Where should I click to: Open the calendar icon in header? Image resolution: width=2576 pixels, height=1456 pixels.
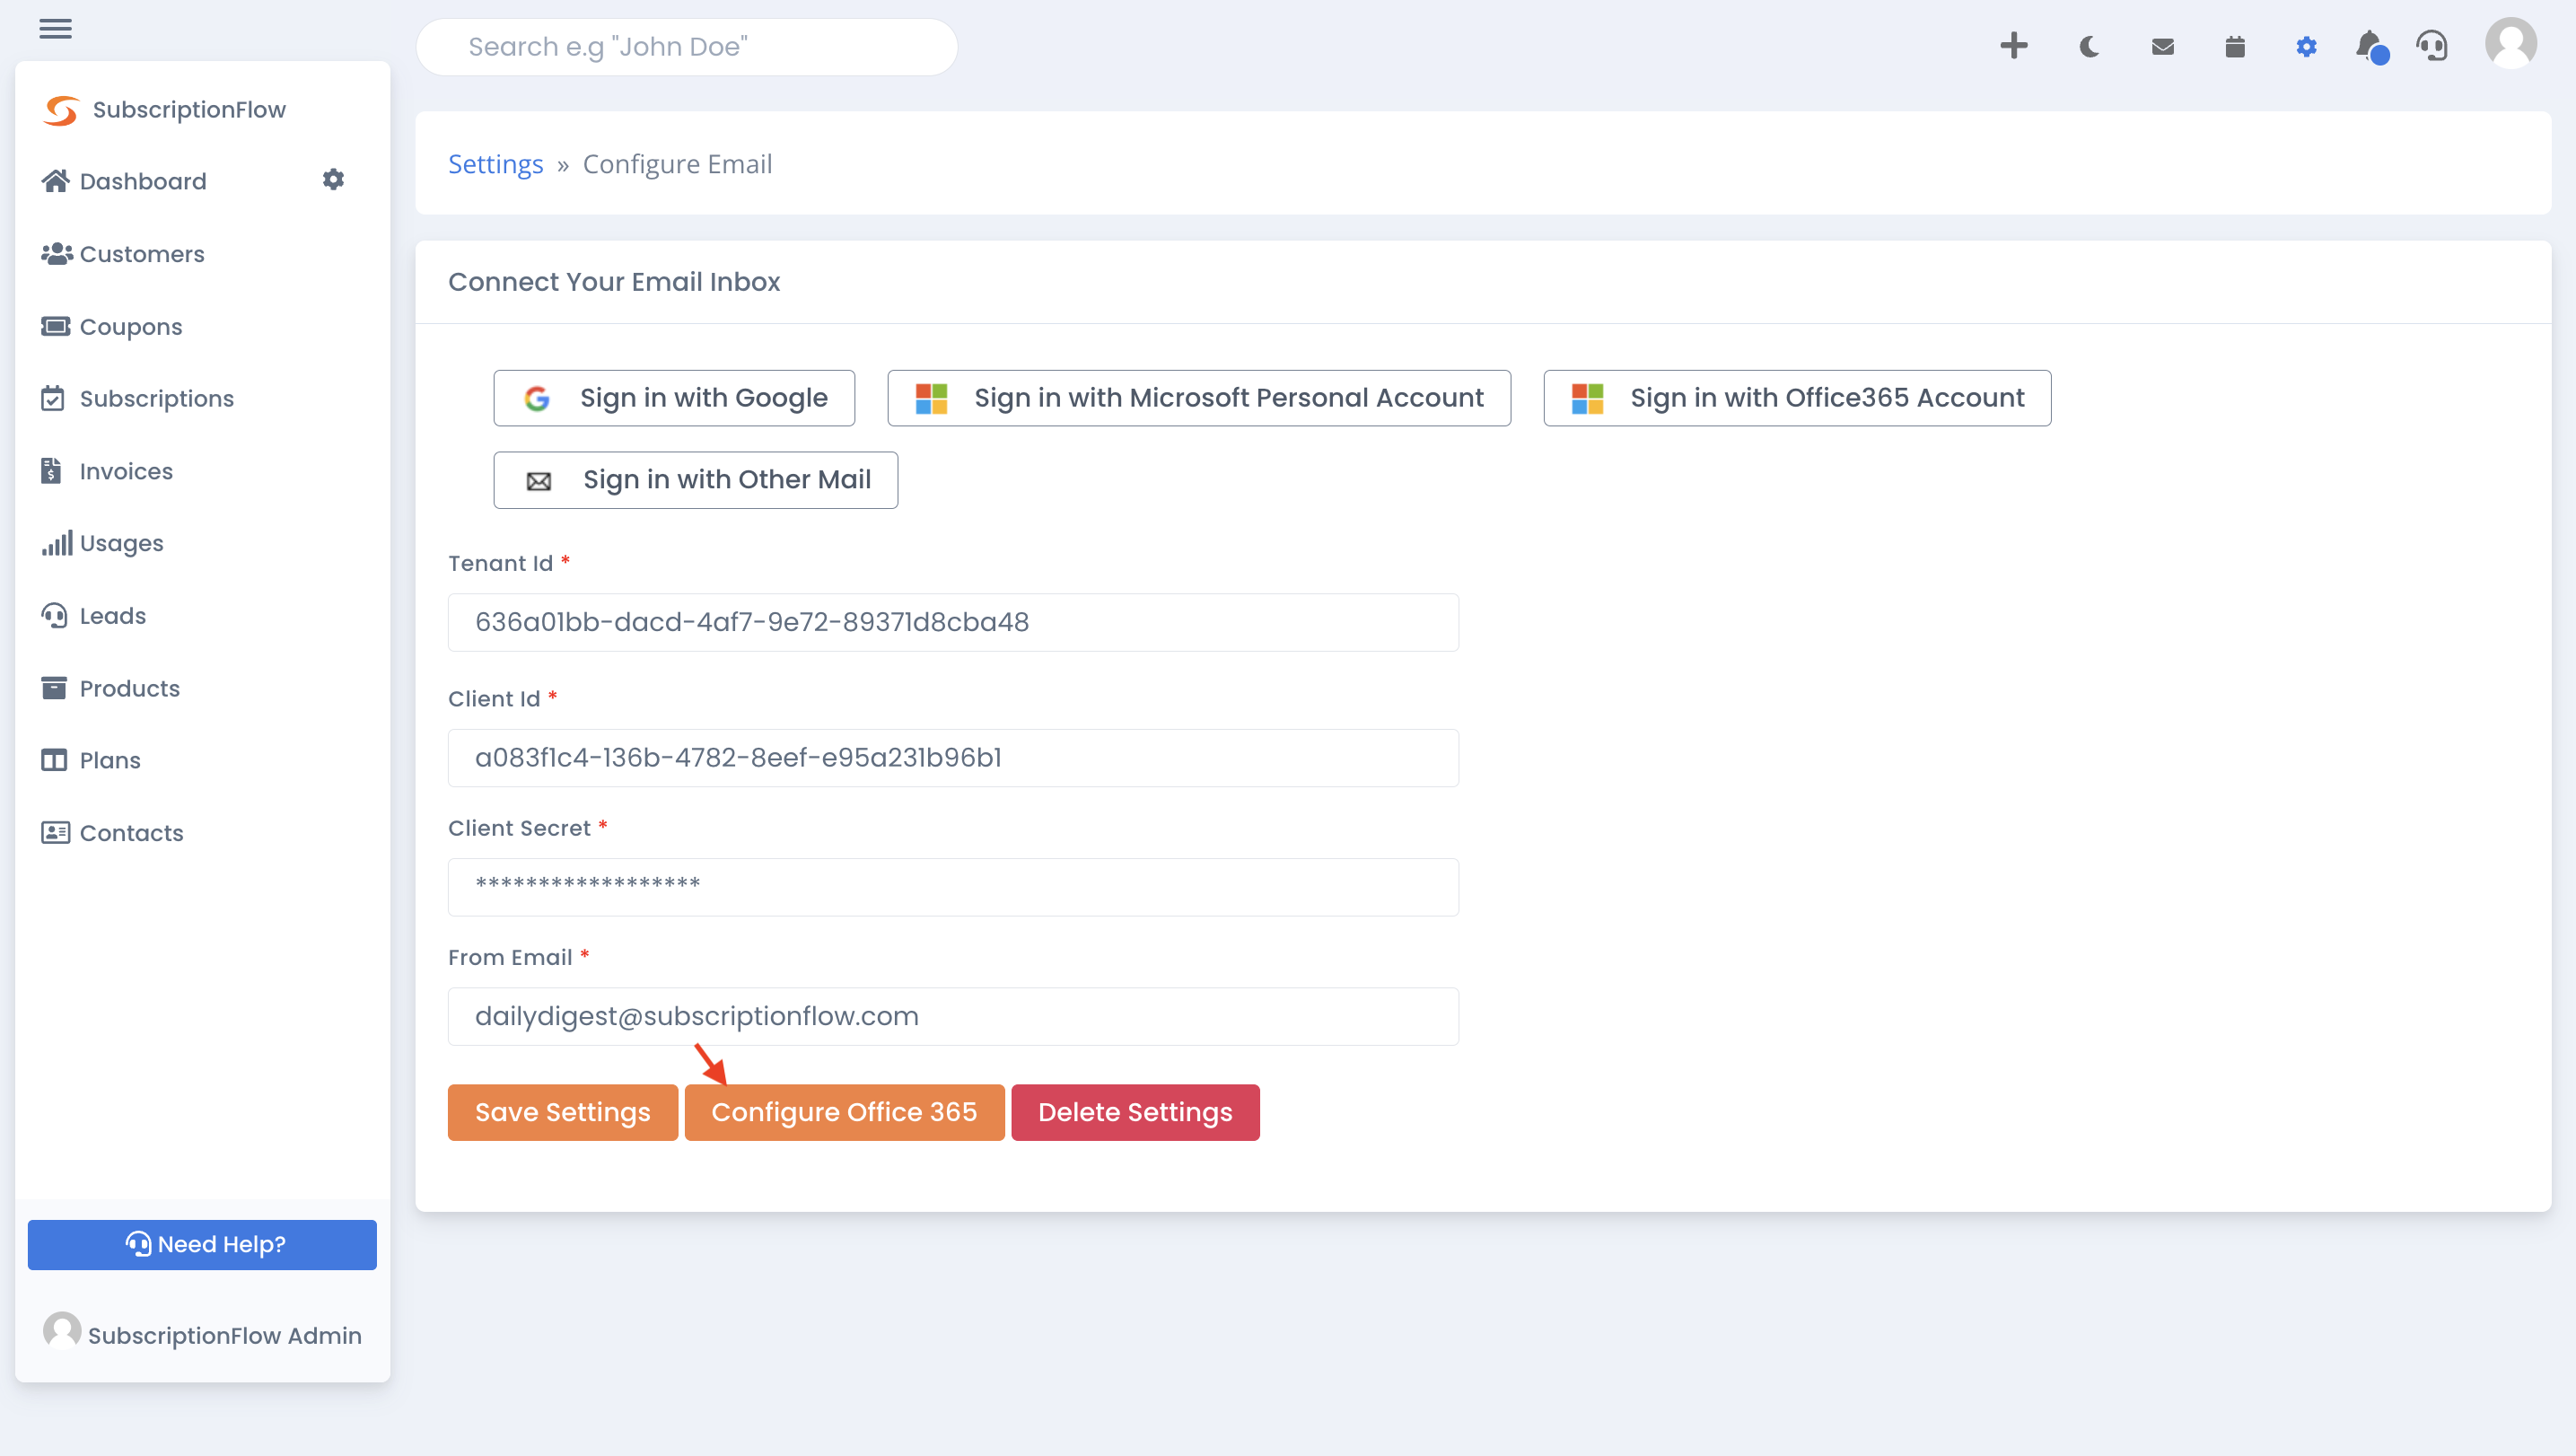[x=2234, y=46]
